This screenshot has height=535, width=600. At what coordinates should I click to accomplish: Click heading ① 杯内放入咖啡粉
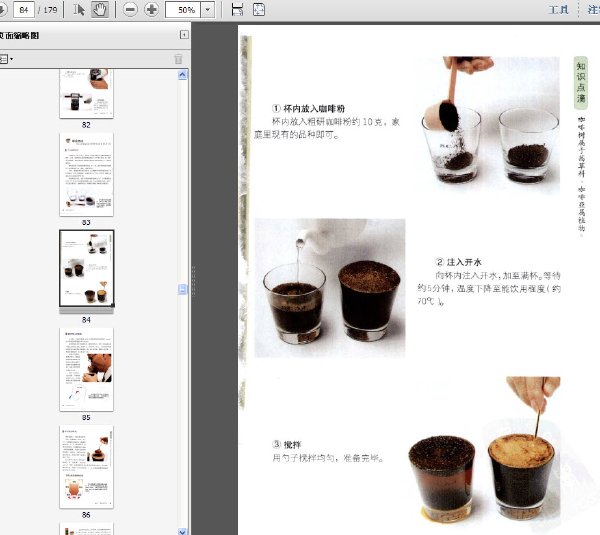308,108
